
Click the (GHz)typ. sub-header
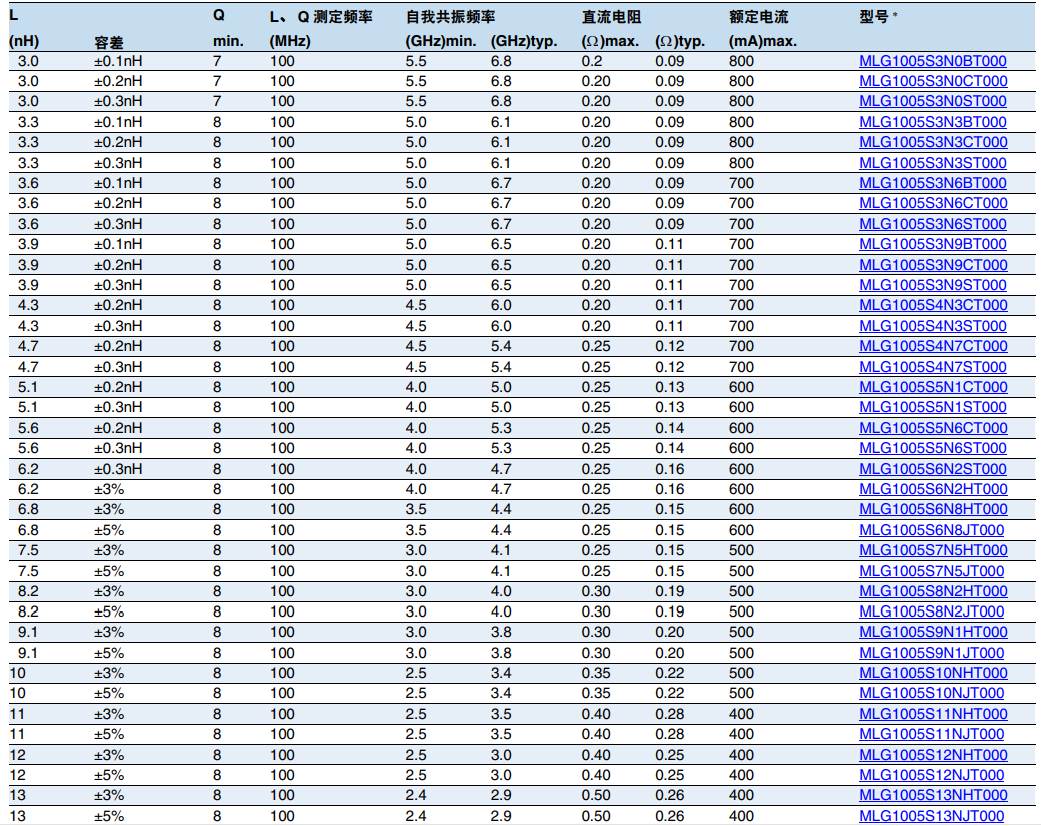point(524,41)
